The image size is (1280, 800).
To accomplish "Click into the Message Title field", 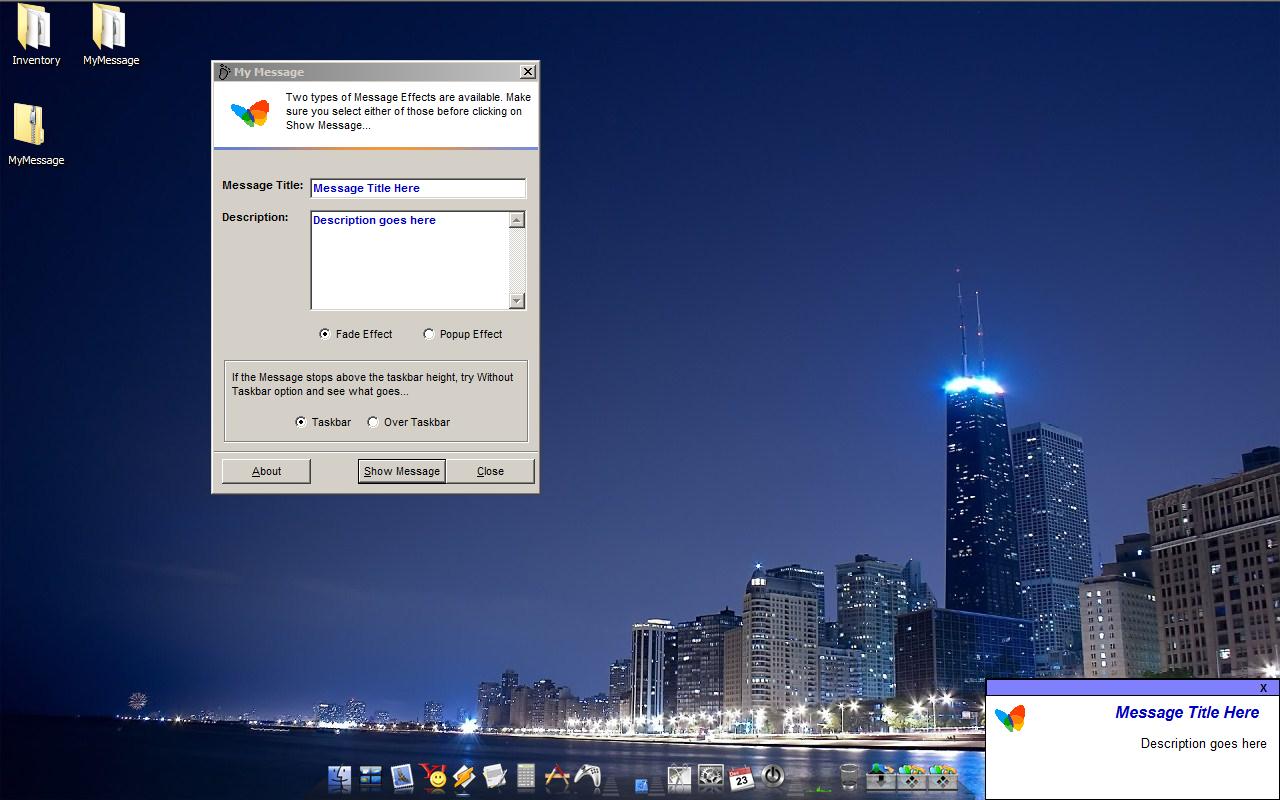I will coord(417,188).
